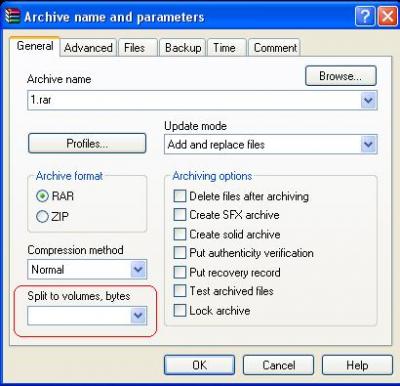Open the Update mode dropdown

[270, 144]
